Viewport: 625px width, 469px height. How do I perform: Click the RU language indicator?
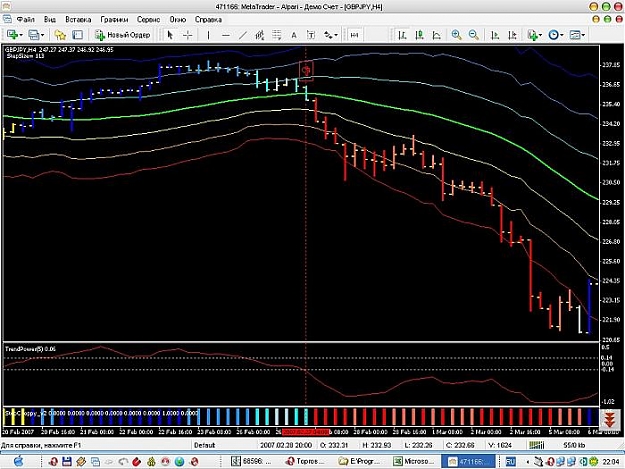coord(510,461)
